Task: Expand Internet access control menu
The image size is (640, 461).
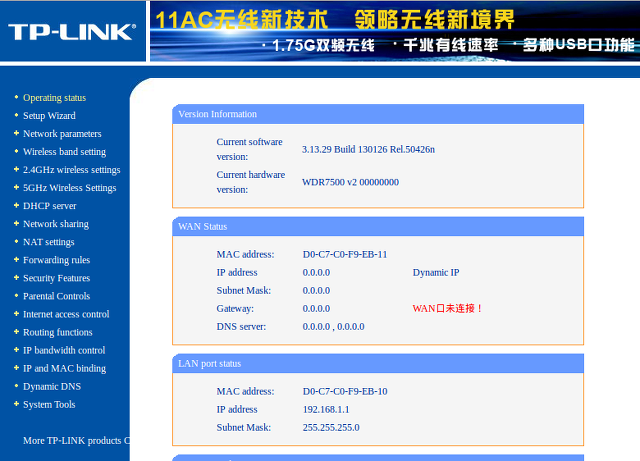Action: 66,314
